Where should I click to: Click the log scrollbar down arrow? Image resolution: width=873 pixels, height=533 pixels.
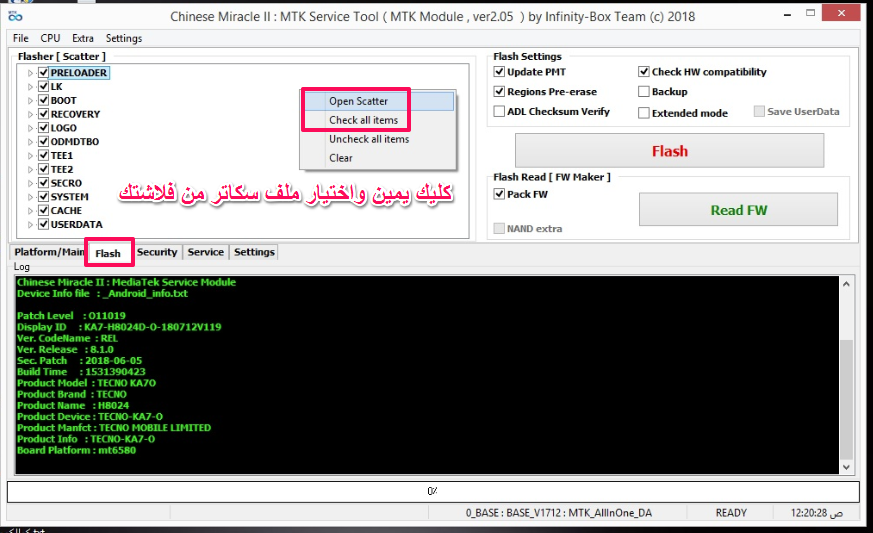pos(846,467)
